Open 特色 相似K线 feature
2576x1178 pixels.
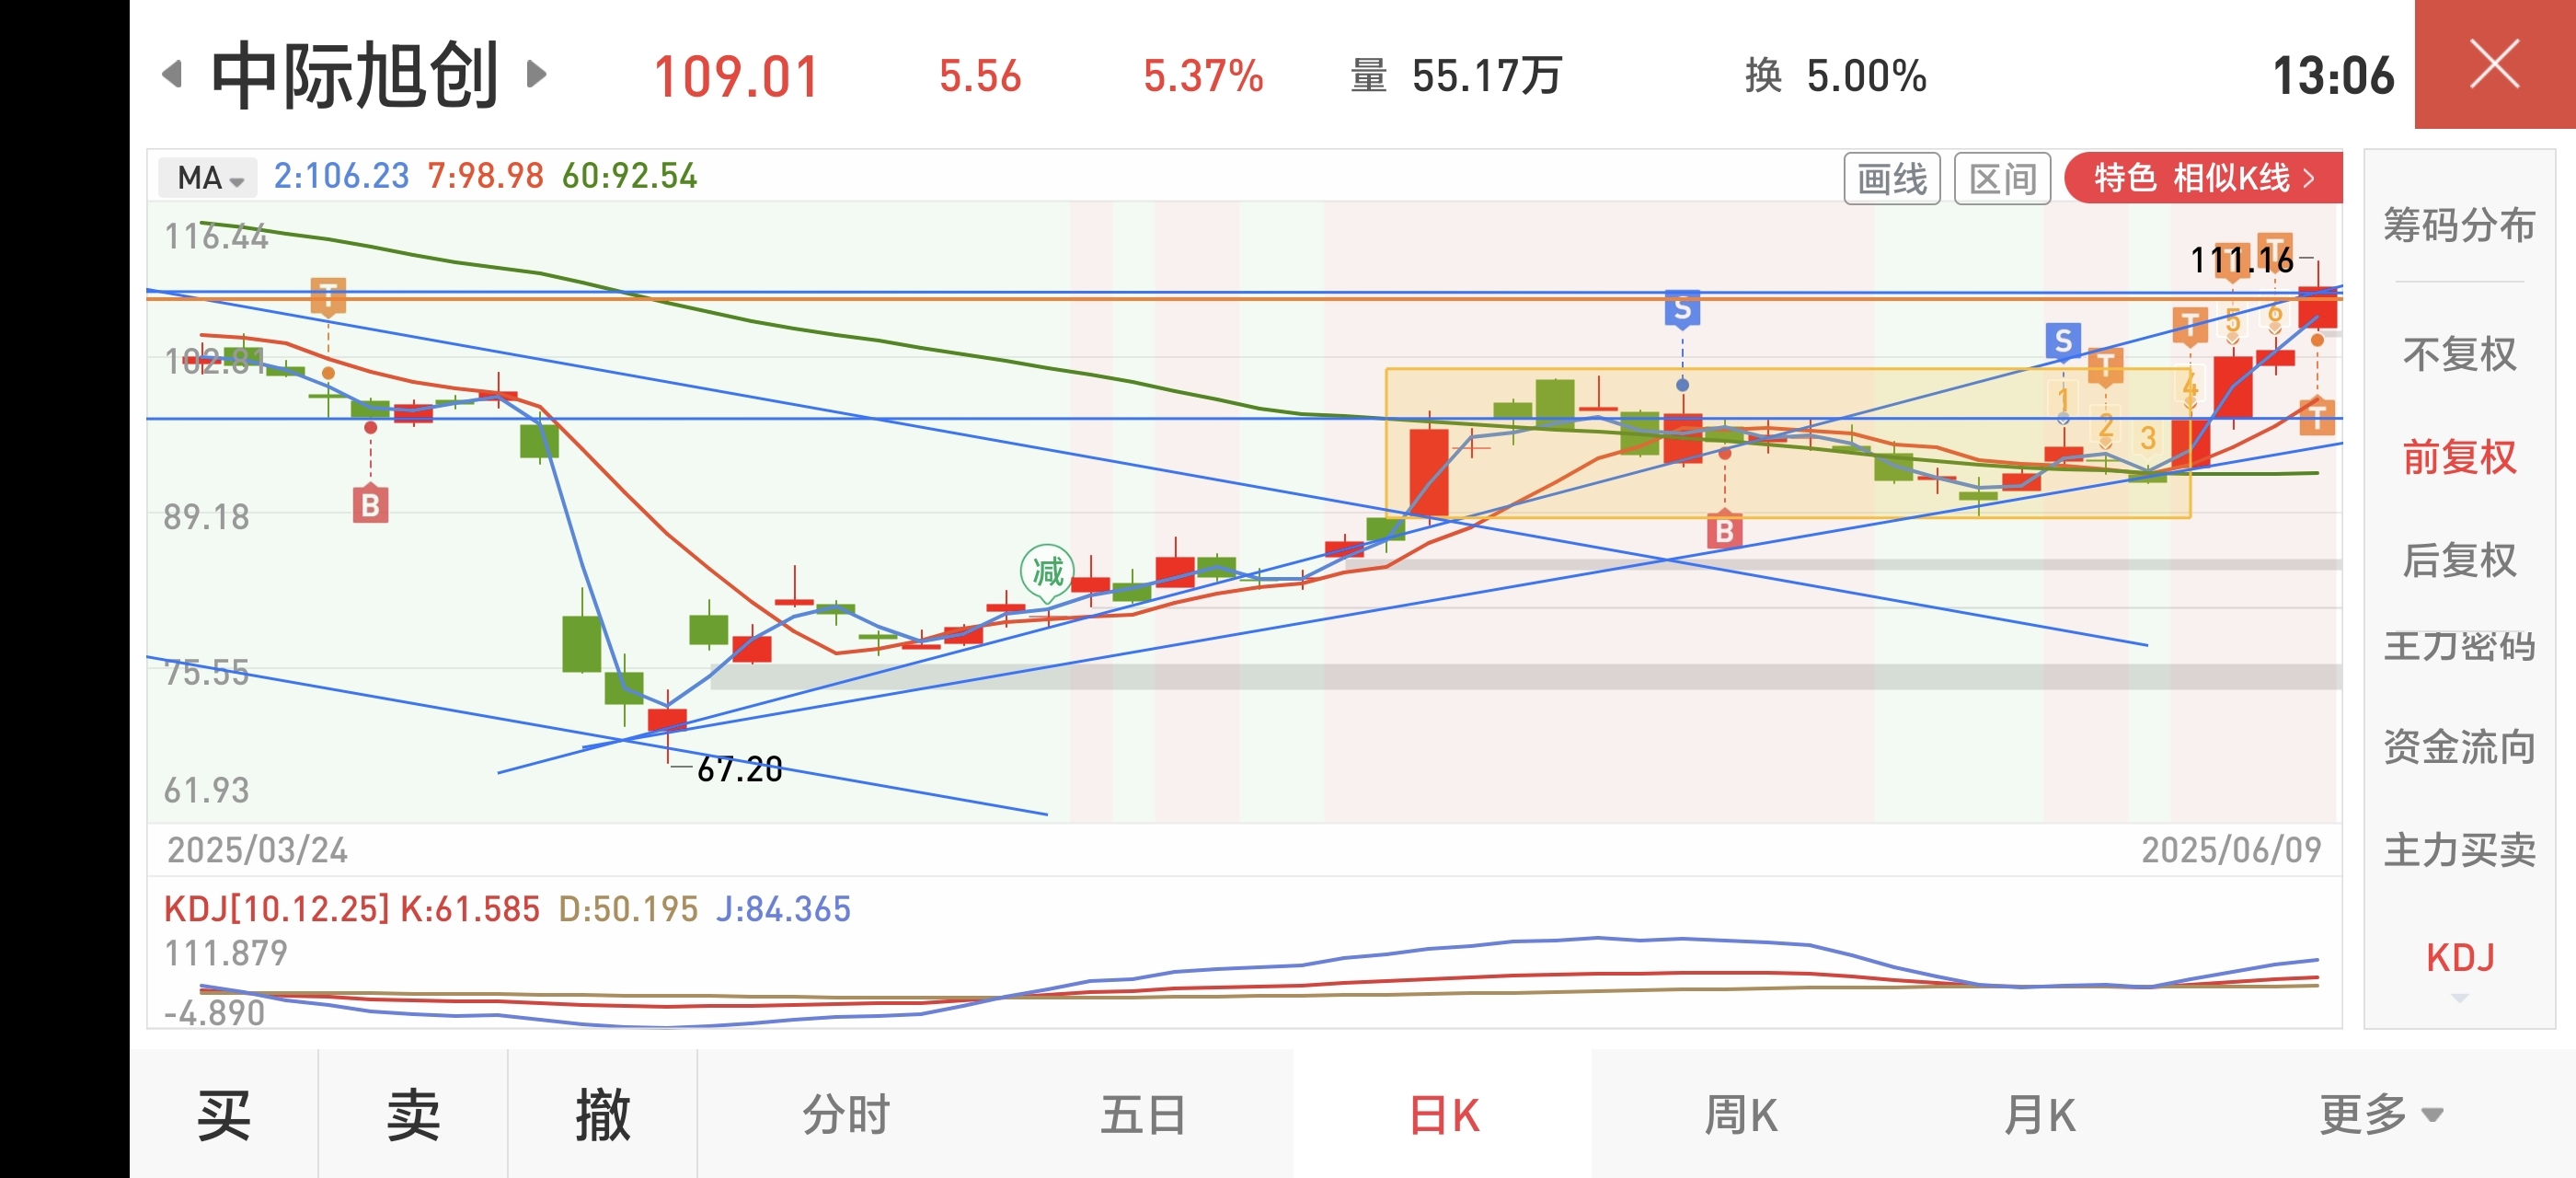coord(2203,178)
